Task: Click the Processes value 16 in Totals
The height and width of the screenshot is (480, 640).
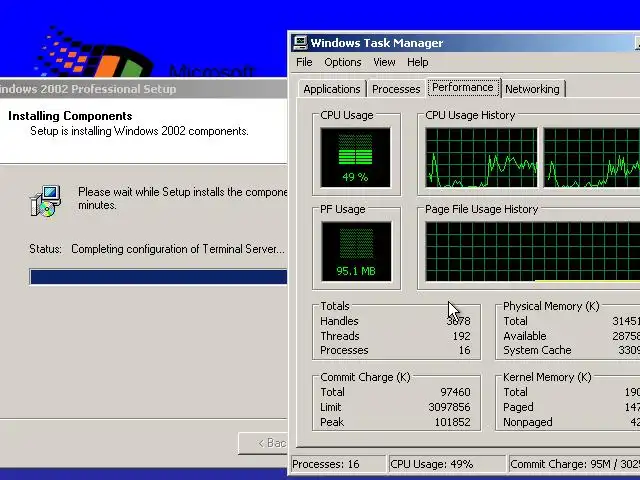Action: point(464,350)
